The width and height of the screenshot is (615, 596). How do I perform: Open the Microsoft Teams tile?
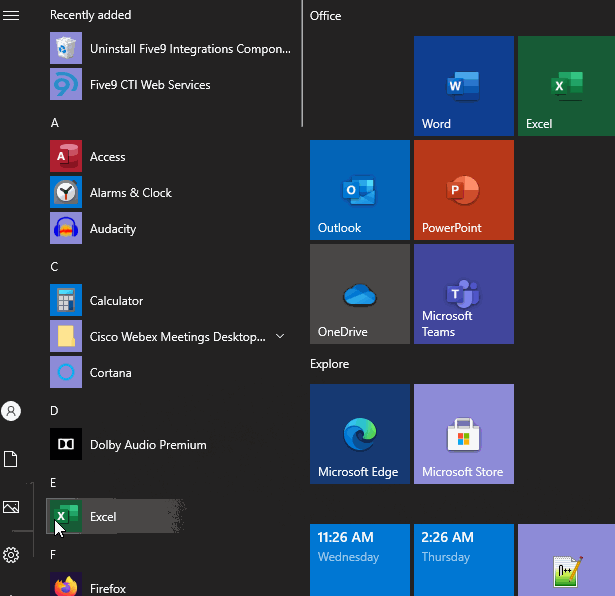(464, 294)
